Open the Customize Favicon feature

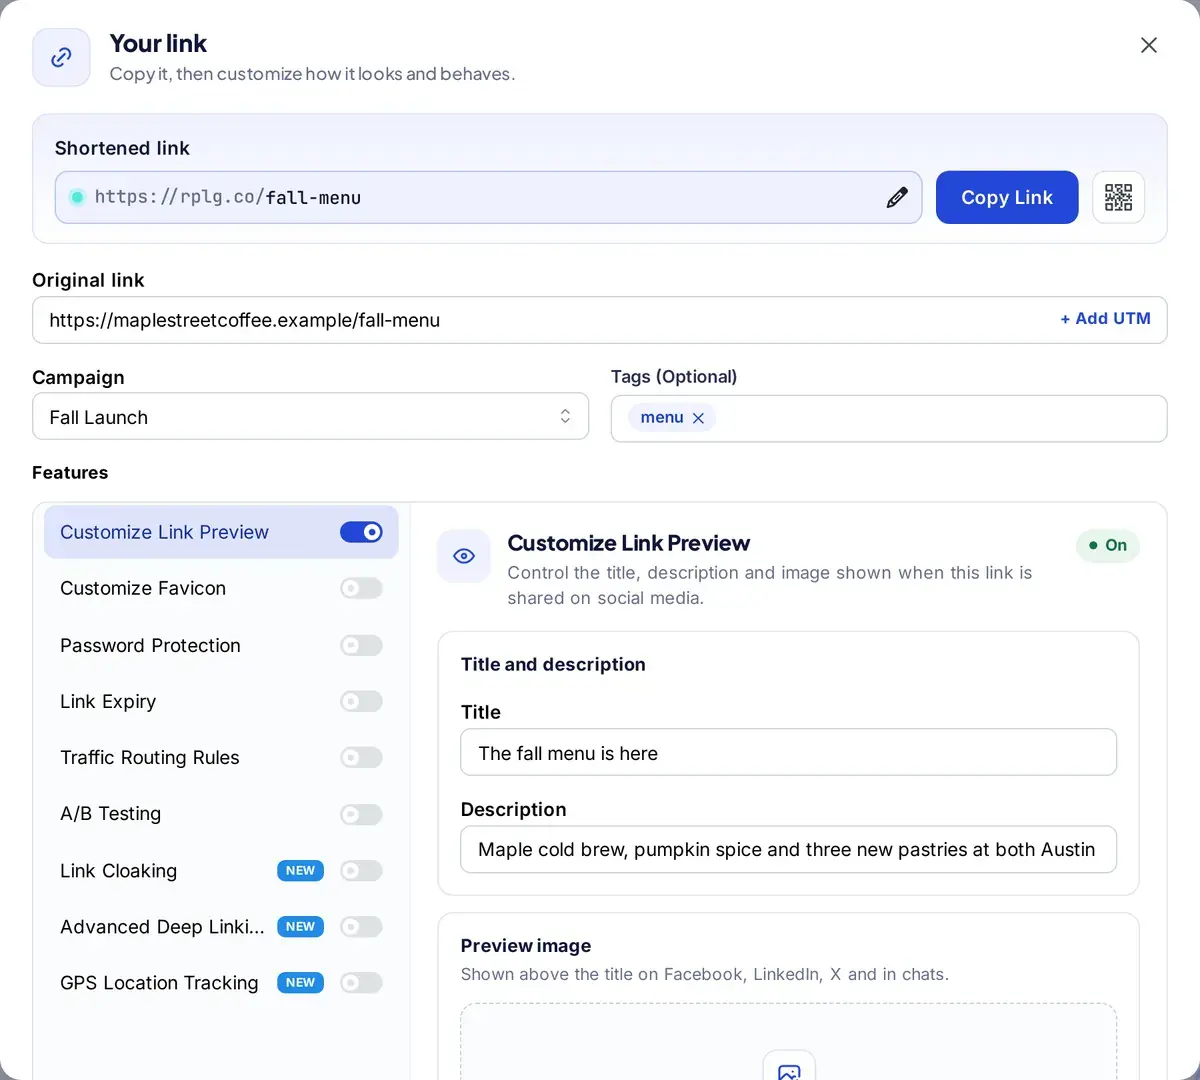(221, 588)
